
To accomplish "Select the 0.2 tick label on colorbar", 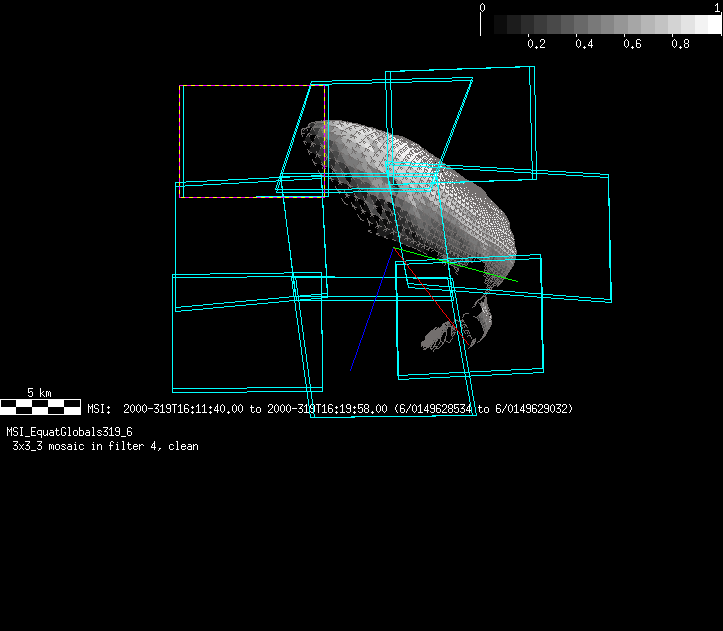I will click(536, 44).
